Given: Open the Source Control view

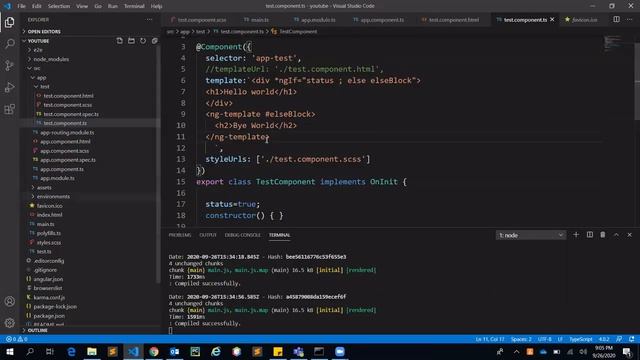Looking at the screenshot, I should click(9, 65).
